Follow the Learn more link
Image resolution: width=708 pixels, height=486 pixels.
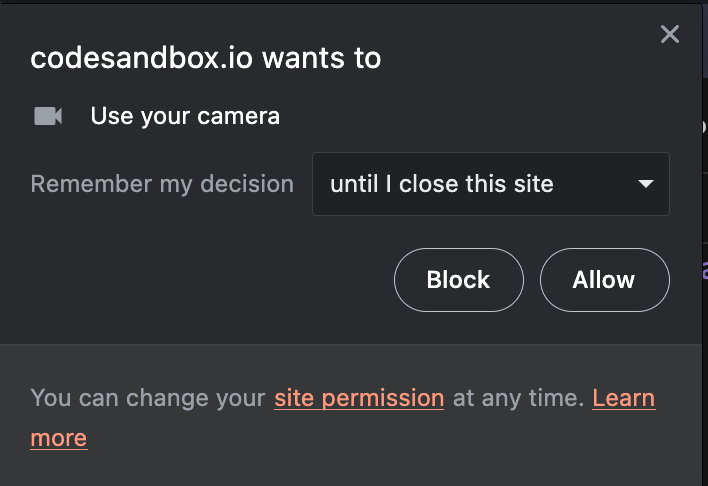pos(623,398)
